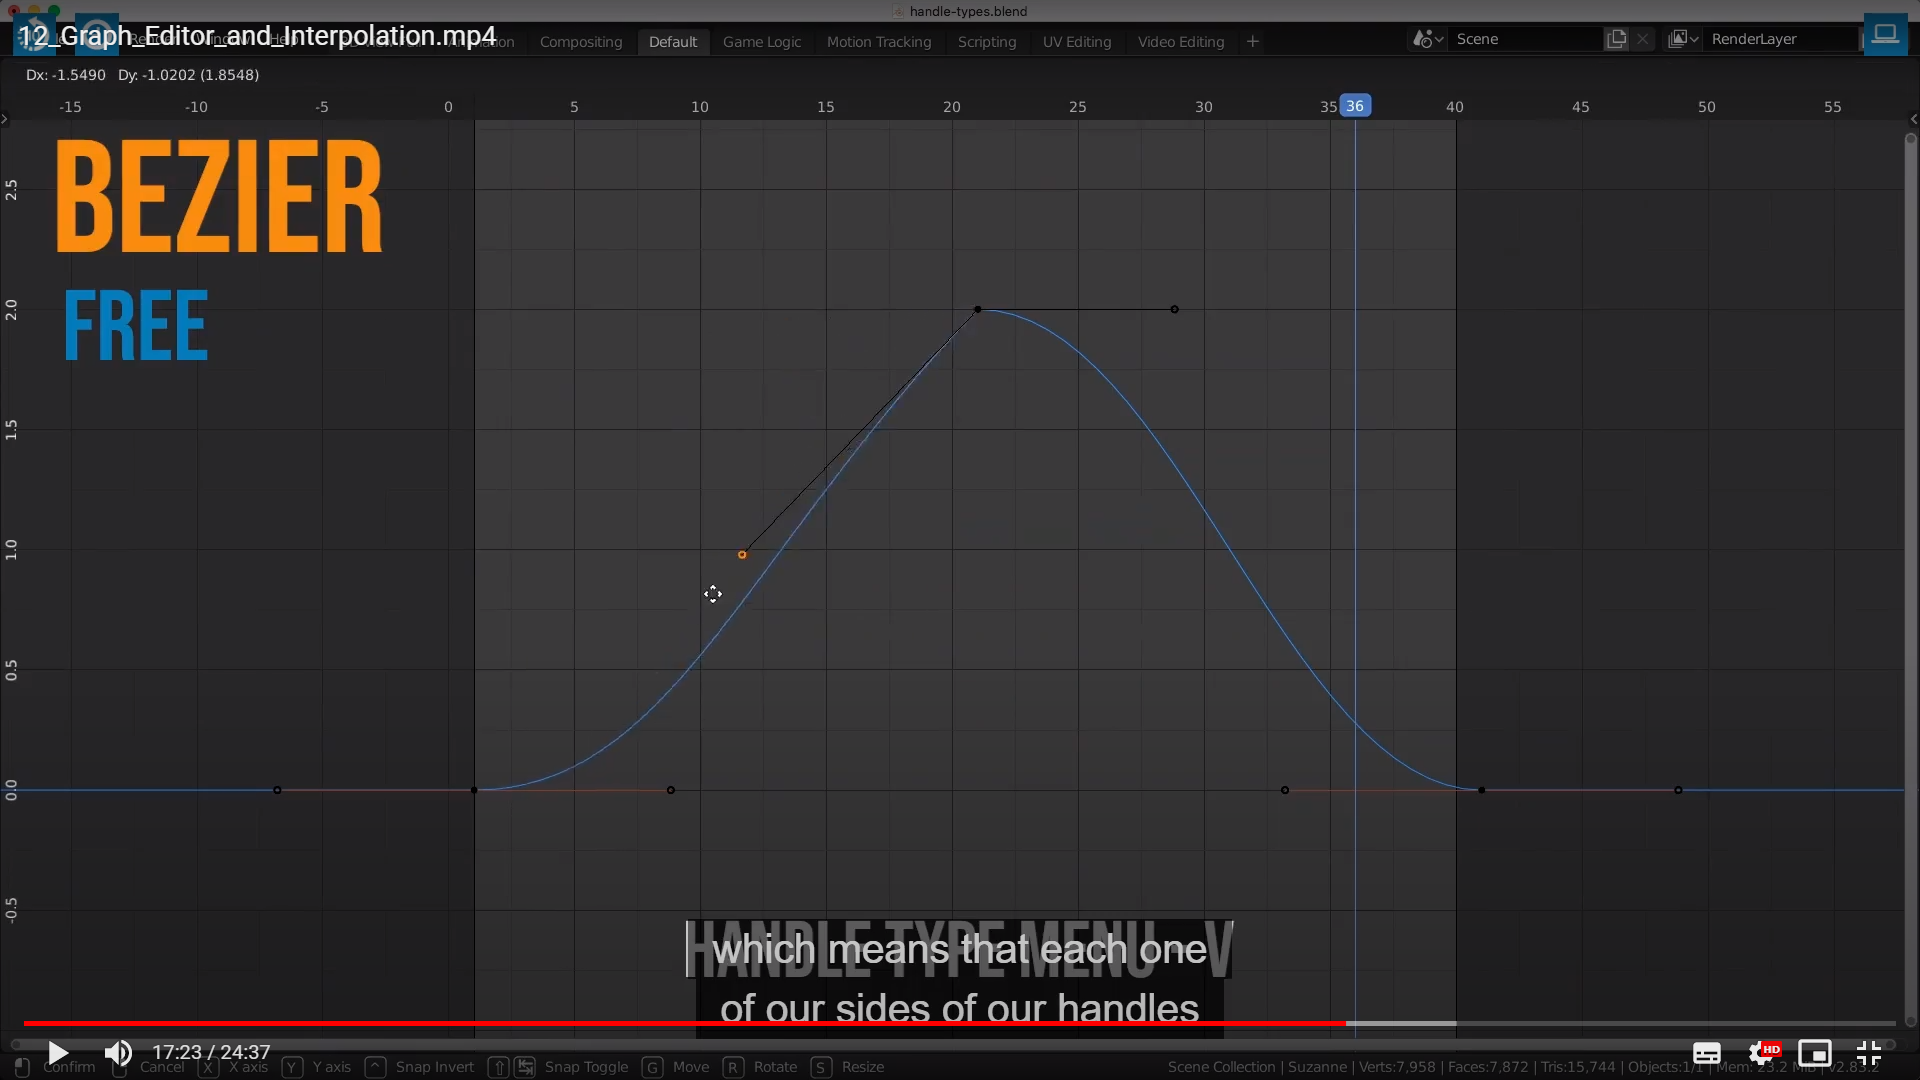Select the orange free handle point

point(742,554)
